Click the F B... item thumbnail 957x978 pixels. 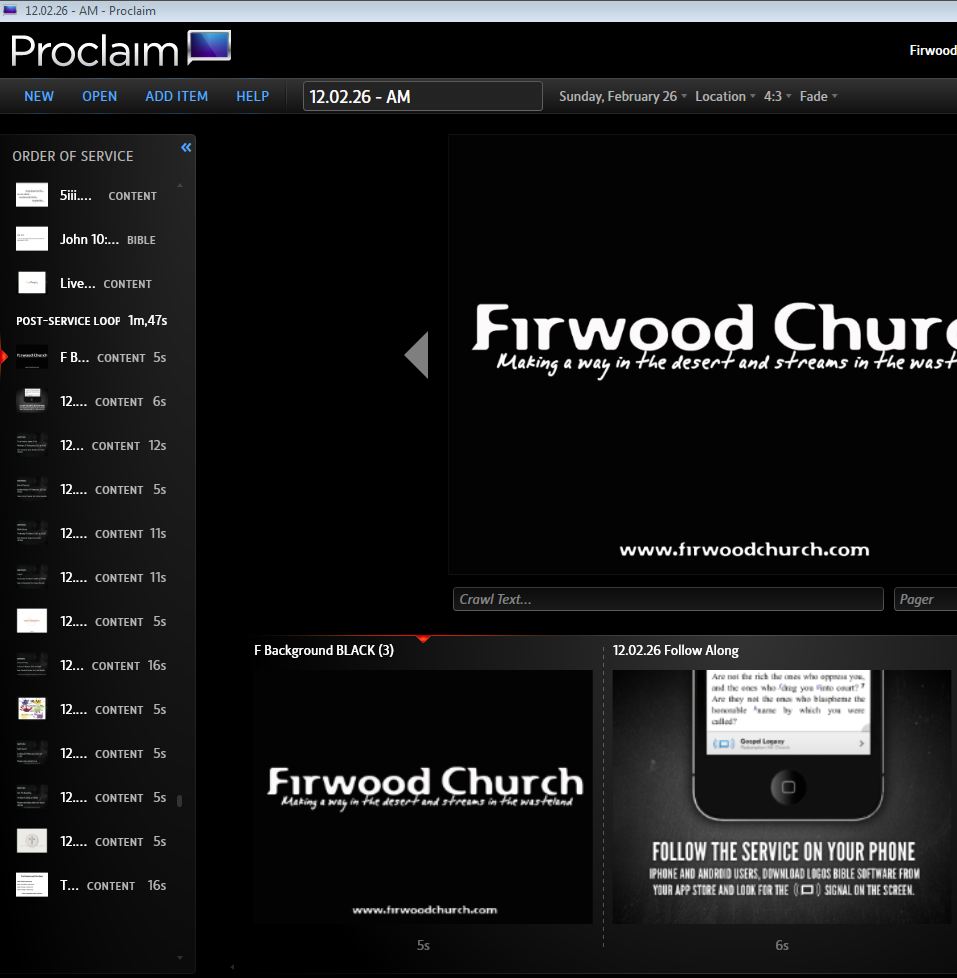click(x=32, y=357)
